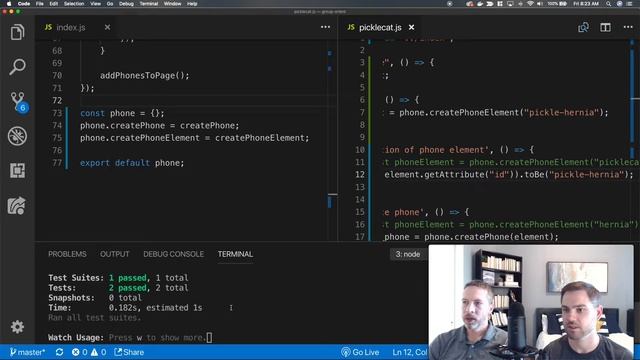Click 'addPhonesToPage();' on line 70
The height and width of the screenshot is (360, 640).
click(x=144, y=76)
